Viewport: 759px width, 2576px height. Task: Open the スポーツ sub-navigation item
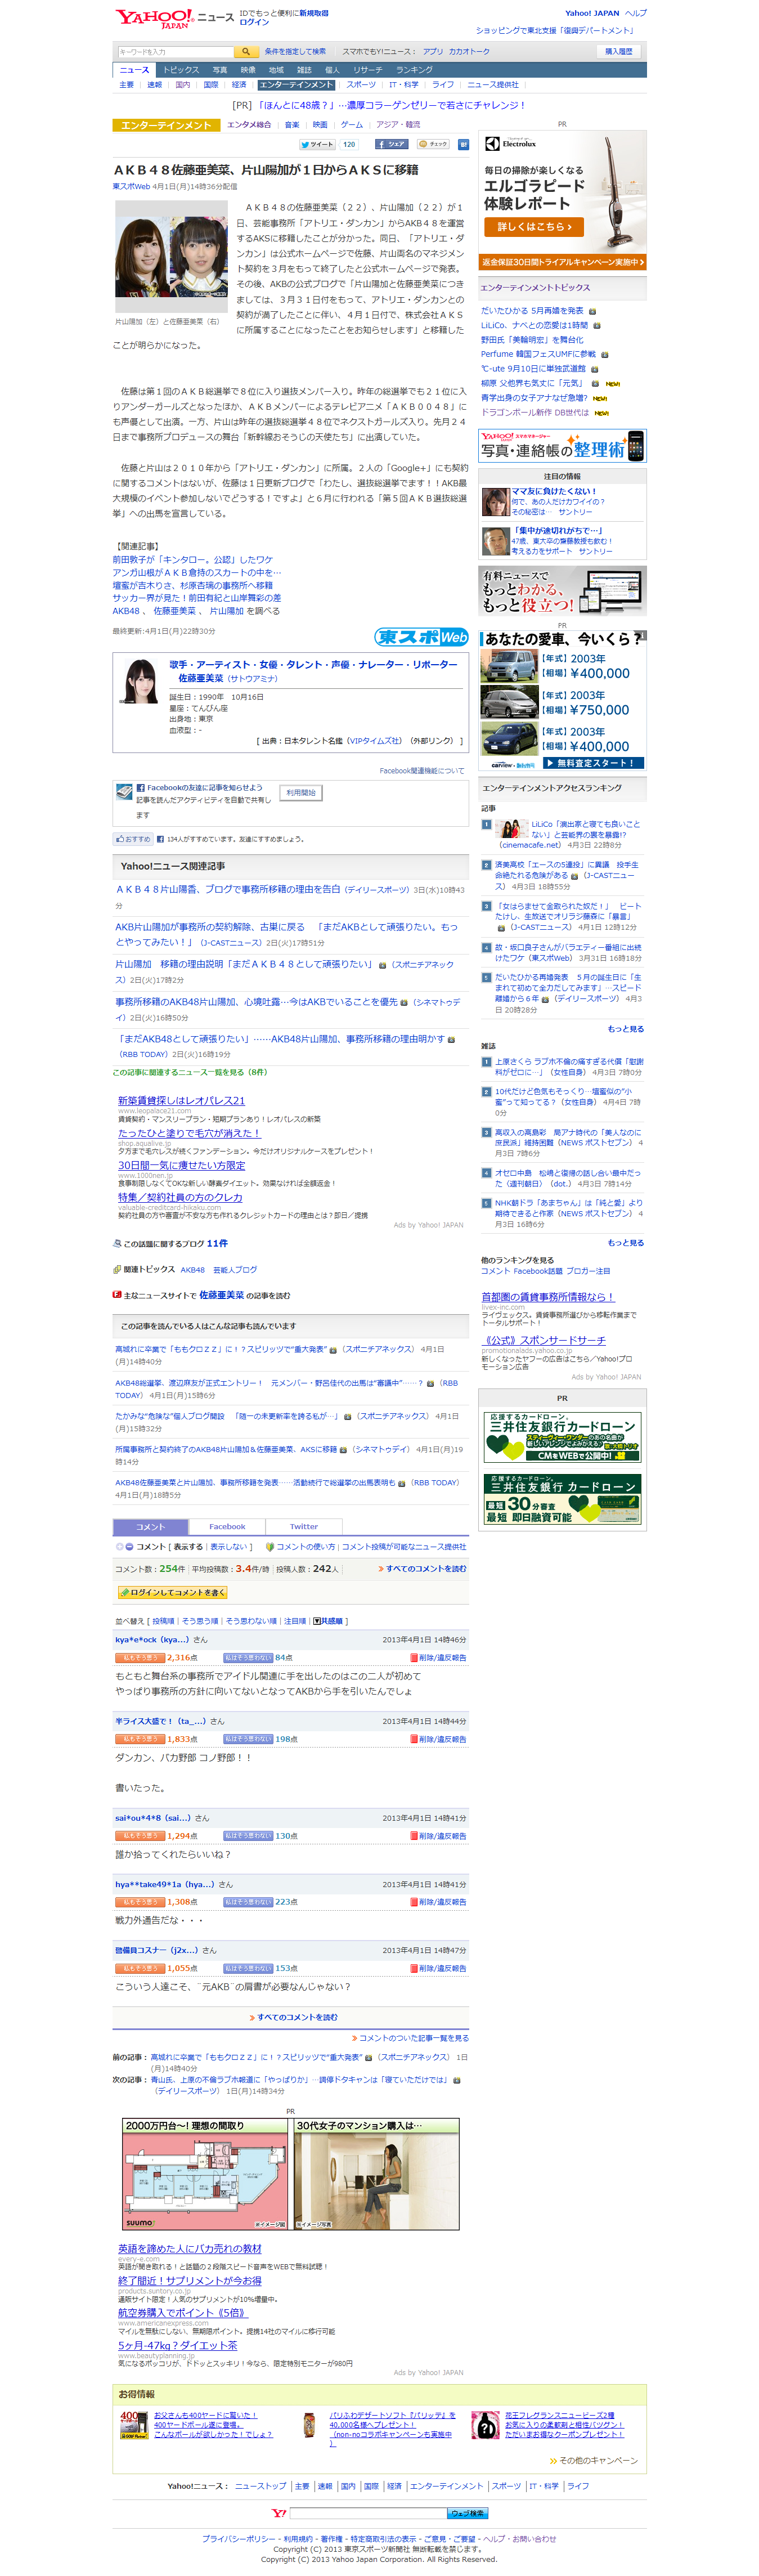(362, 85)
